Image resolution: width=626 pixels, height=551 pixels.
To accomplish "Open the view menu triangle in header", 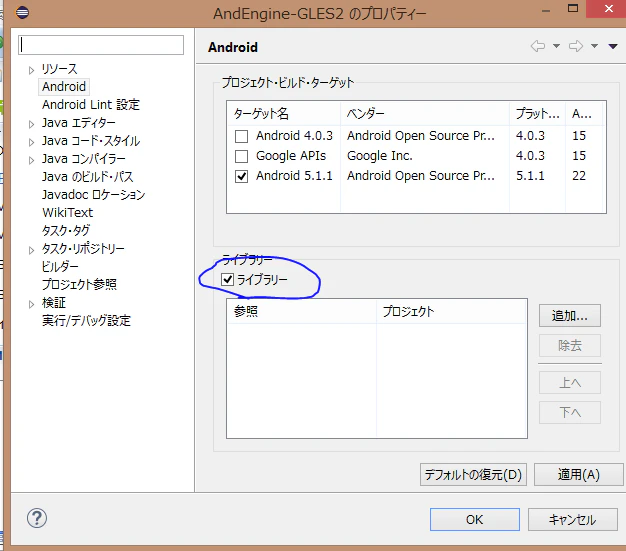I will click(613, 47).
